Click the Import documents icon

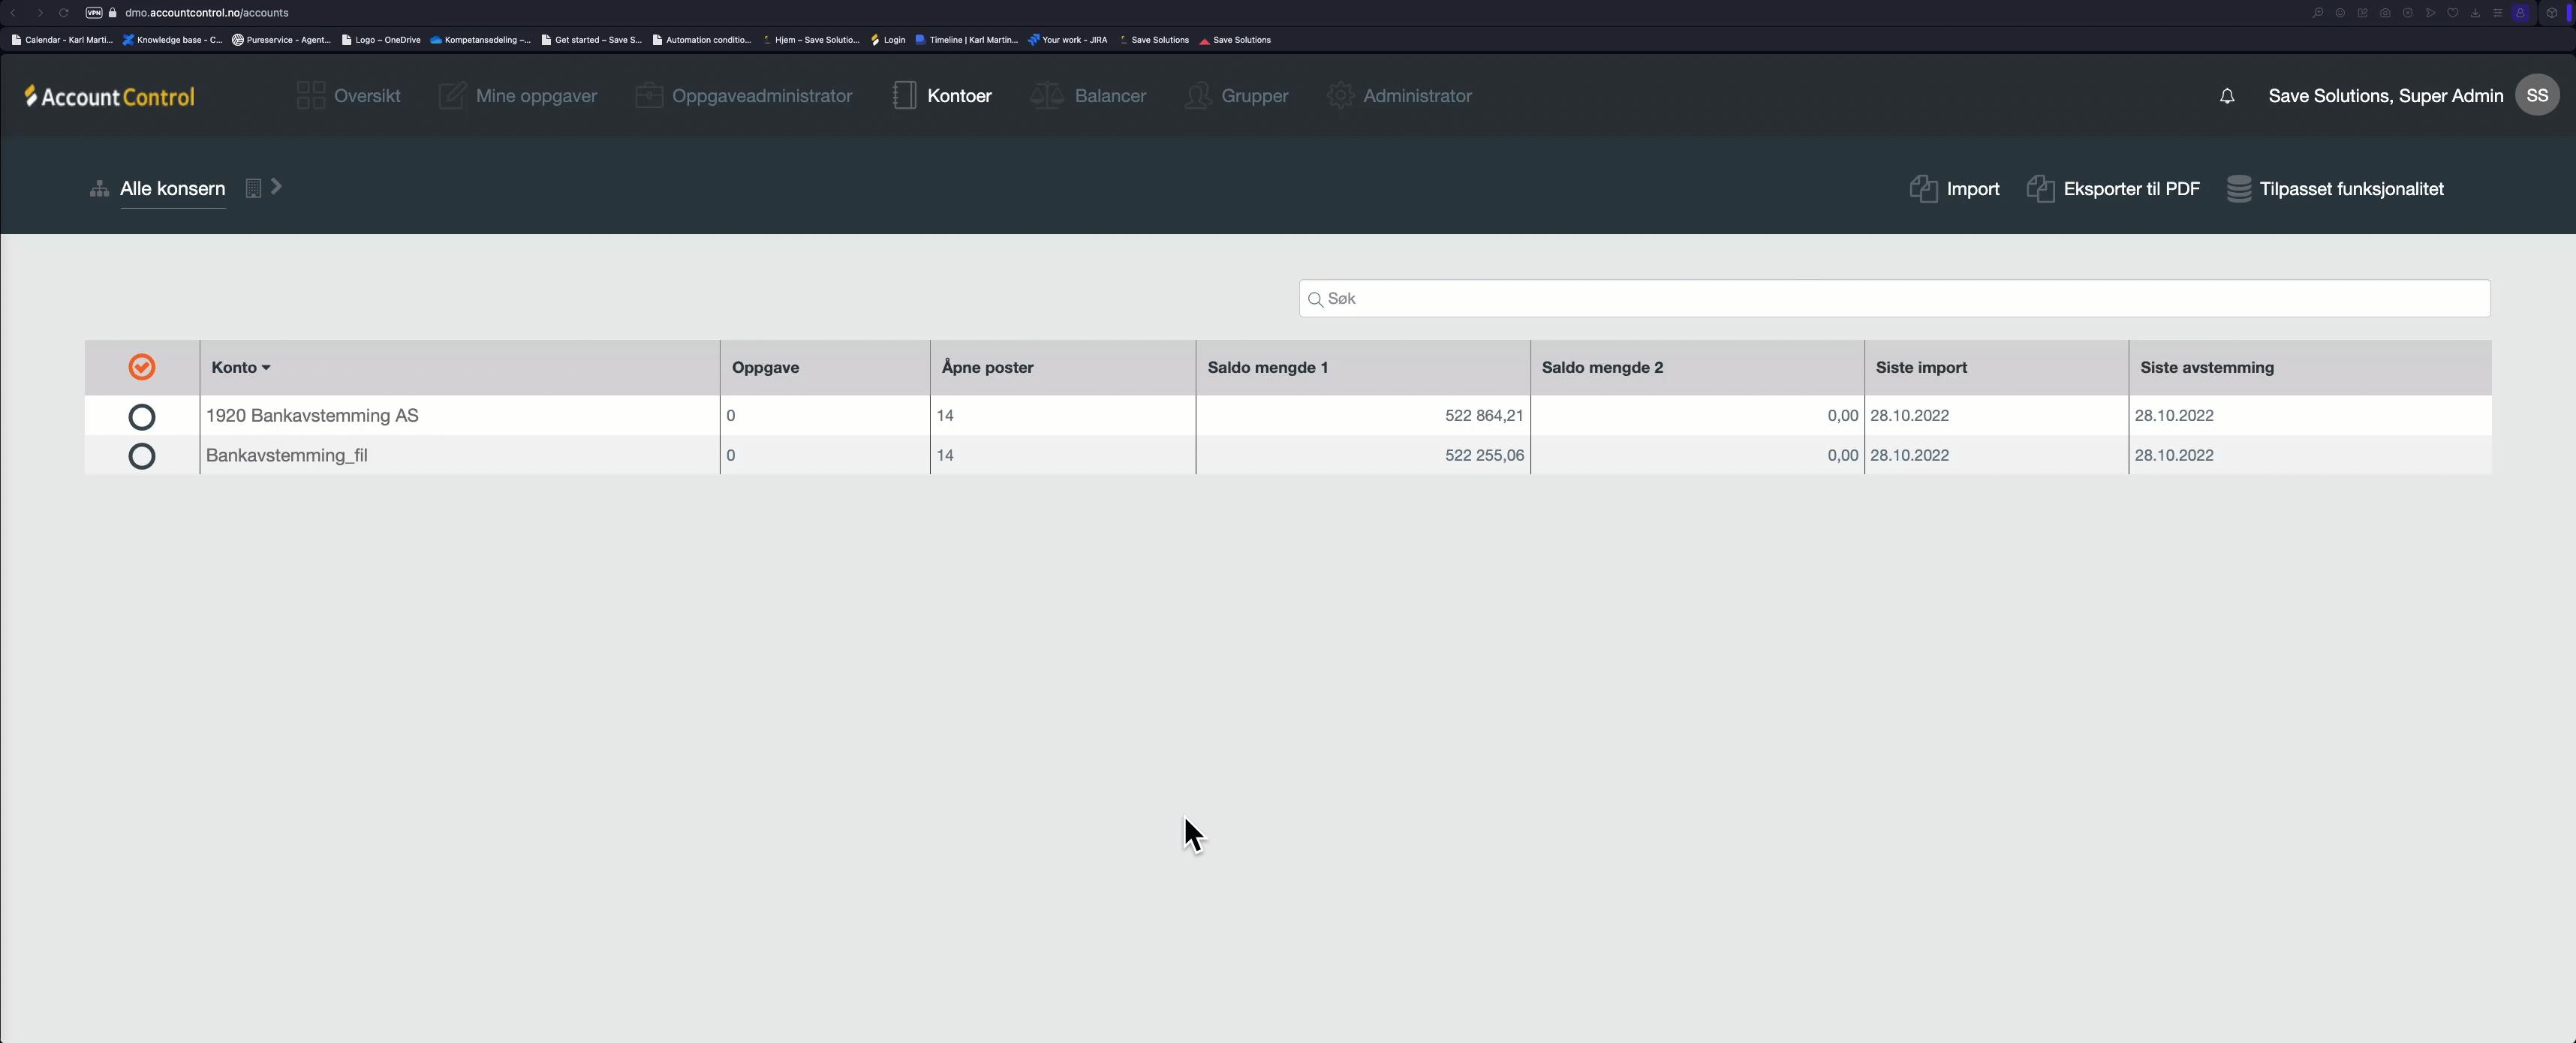[x=1922, y=189]
